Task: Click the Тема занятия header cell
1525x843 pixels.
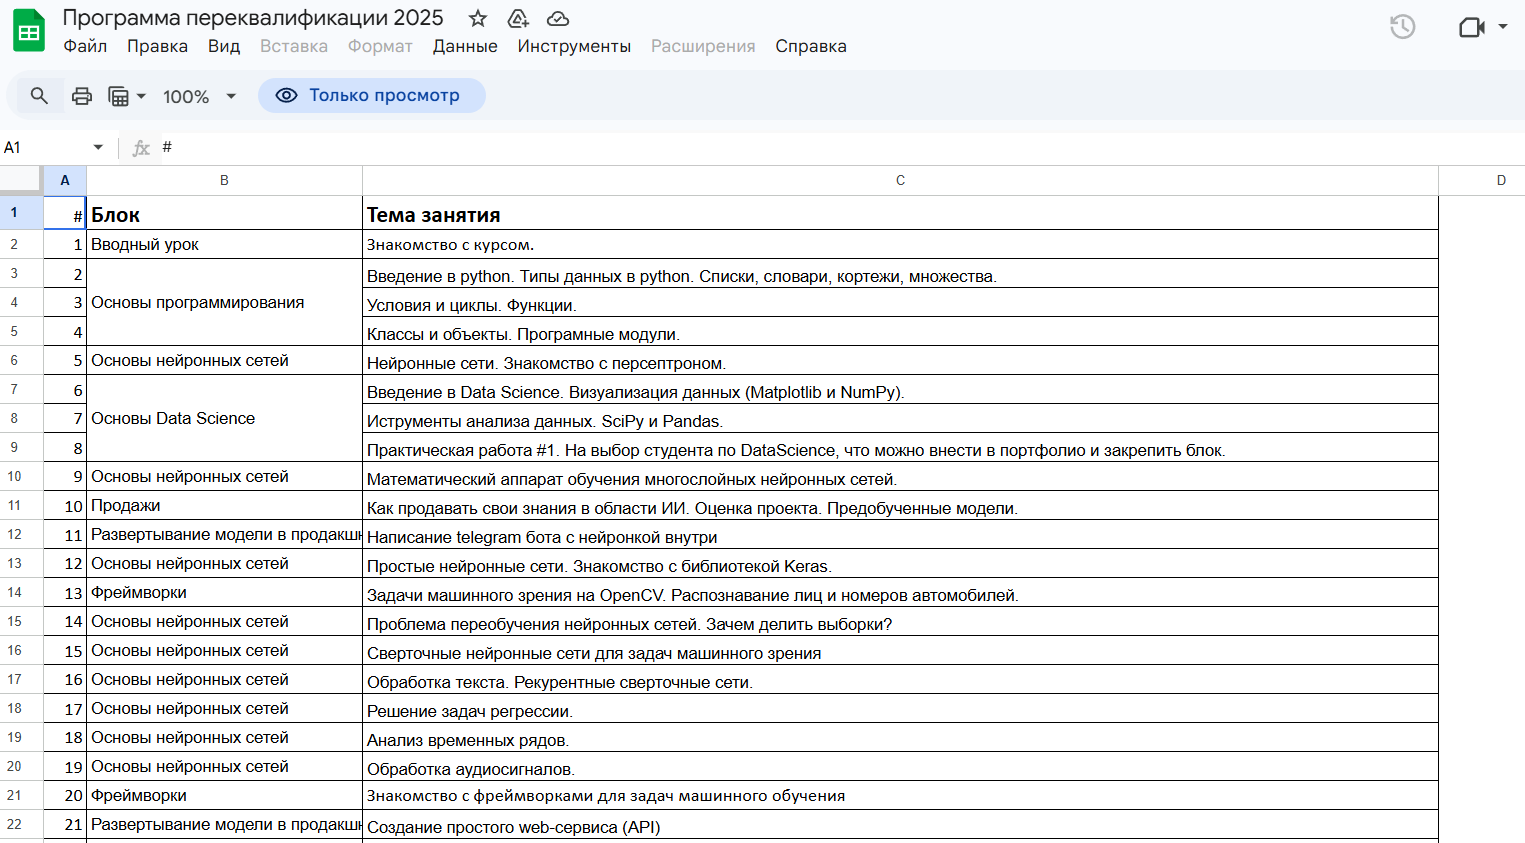Action: [900, 214]
